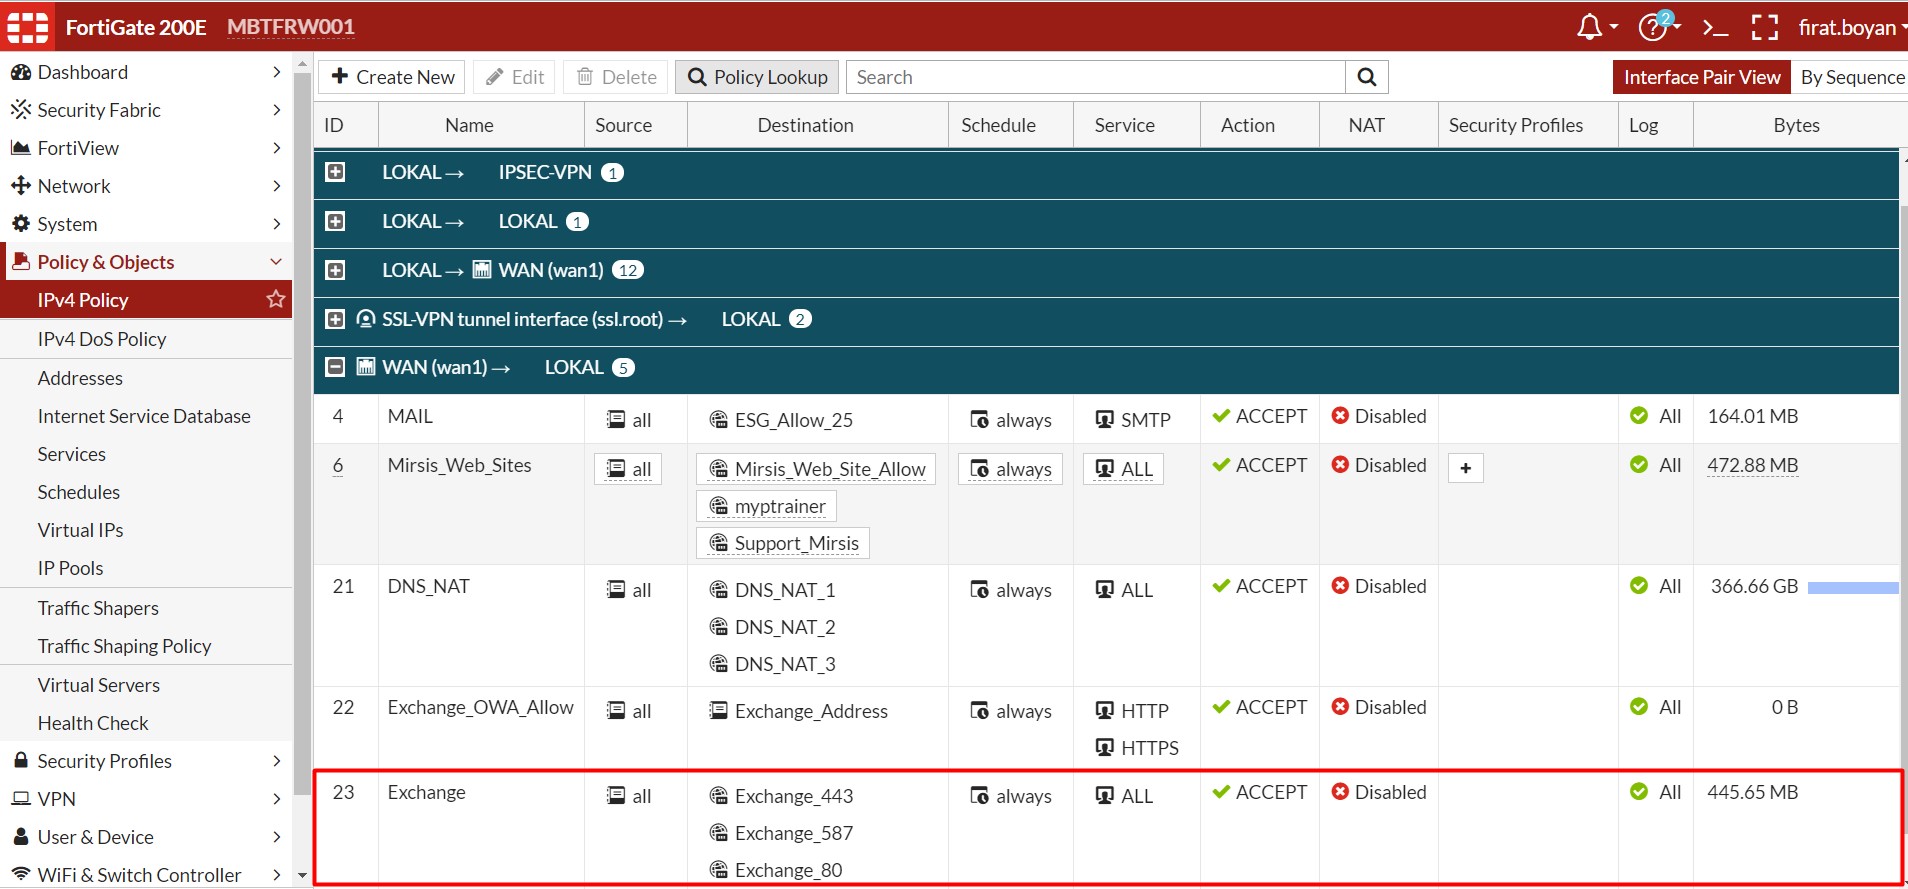Image resolution: width=1908 pixels, height=889 pixels.
Task: Click the SSL-VPN tunnel interface icon
Action: (366, 319)
